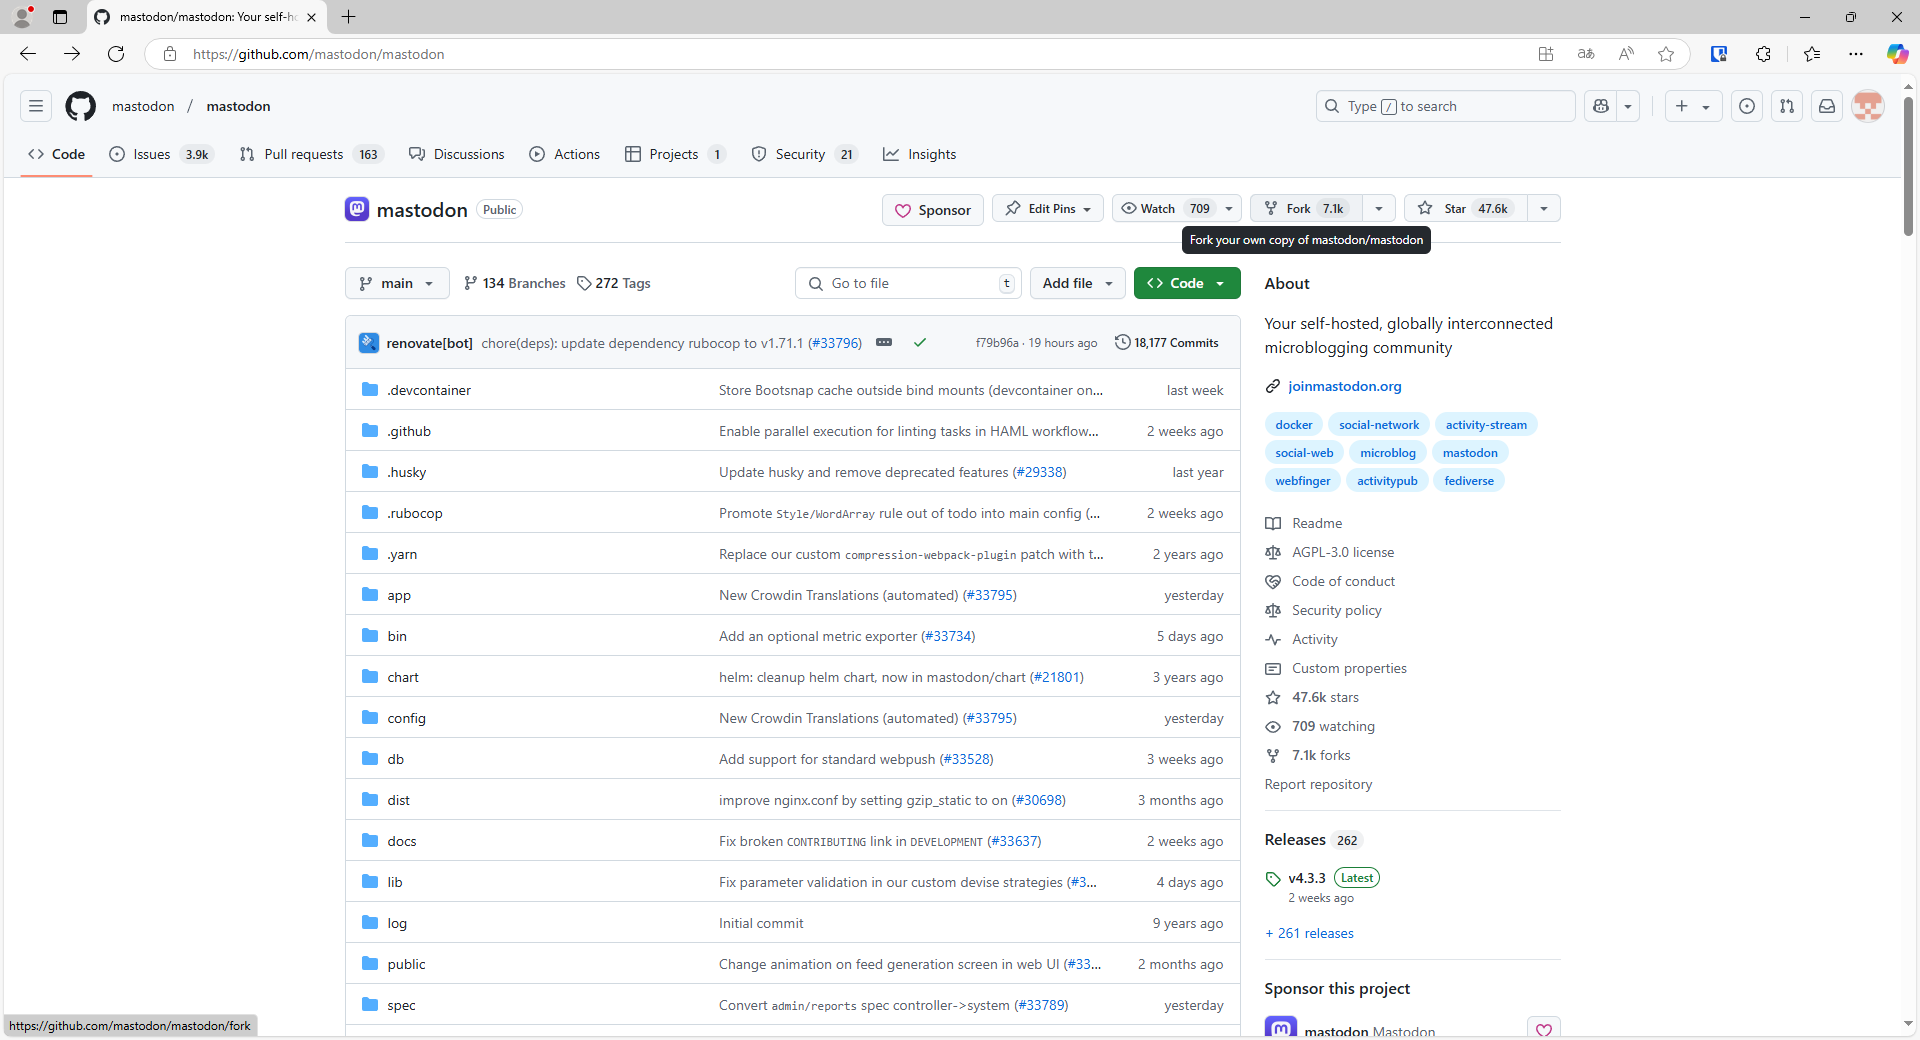
Task: View the 18,177 Commits history
Action: (x=1167, y=343)
